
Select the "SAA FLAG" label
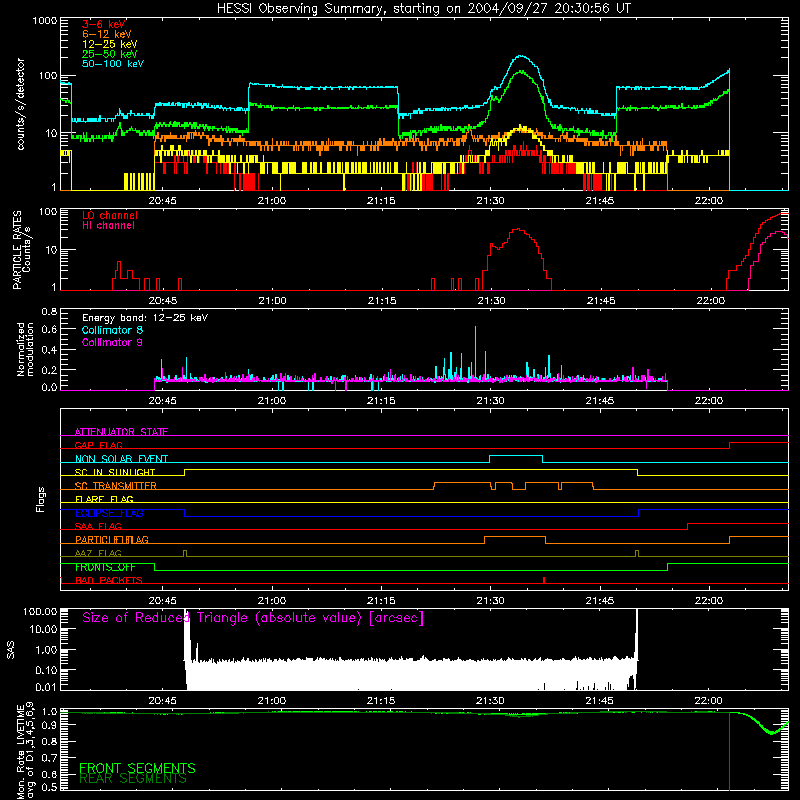click(98, 526)
